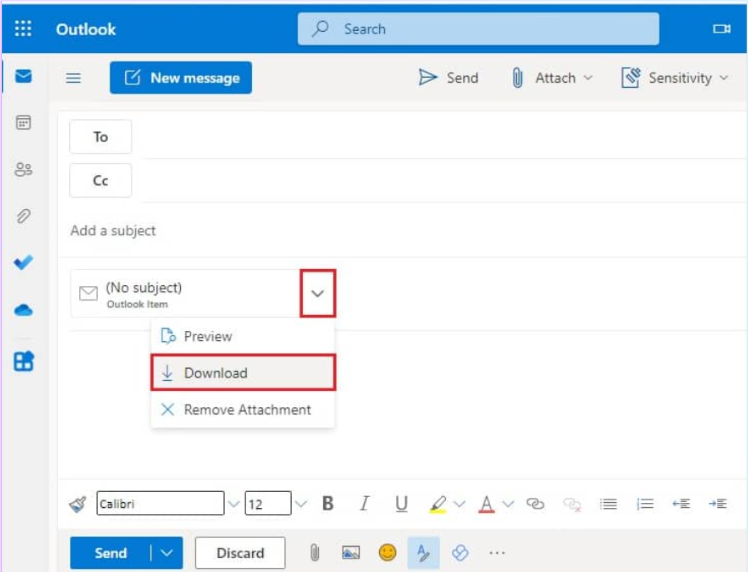
Task: Open the People icon in sidebar
Action: click(23, 169)
